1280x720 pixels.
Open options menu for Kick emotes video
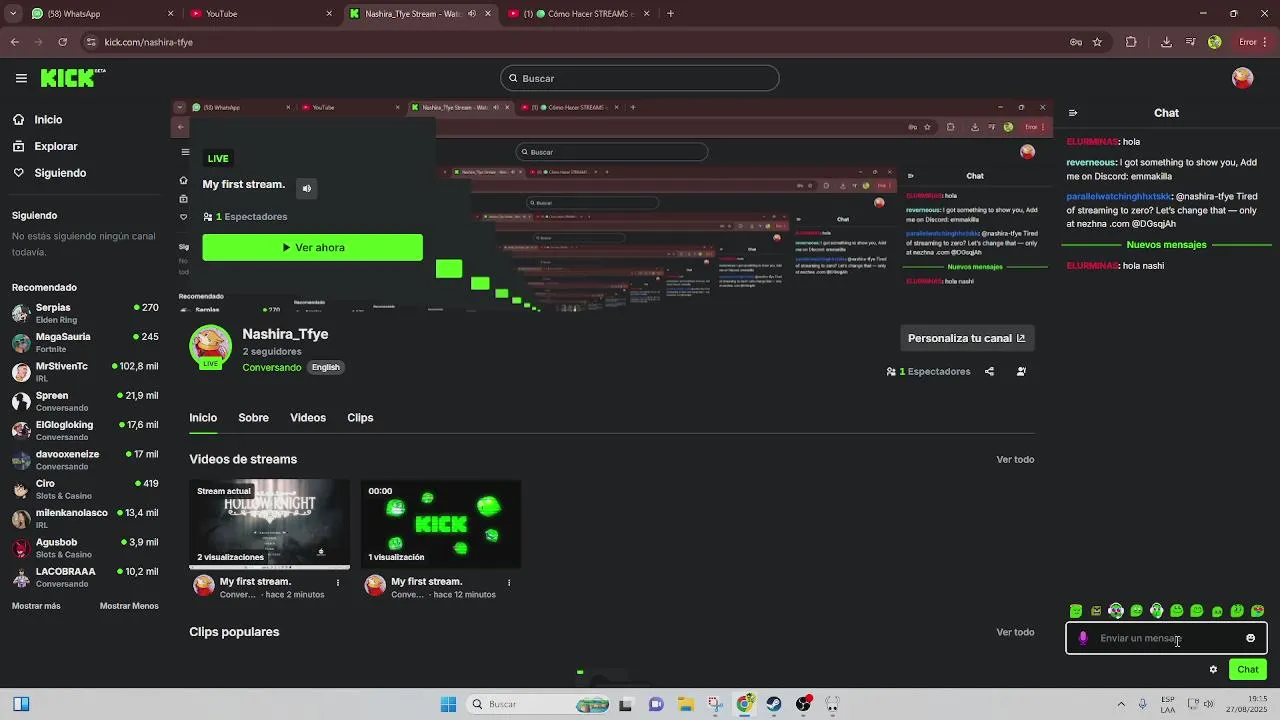click(x=509, y=582)
